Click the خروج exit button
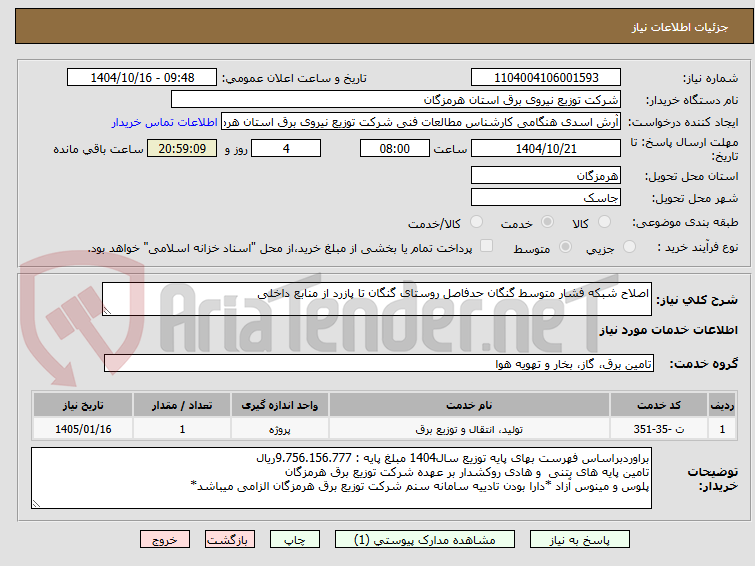The image size is (755, 566). (165, 540)
